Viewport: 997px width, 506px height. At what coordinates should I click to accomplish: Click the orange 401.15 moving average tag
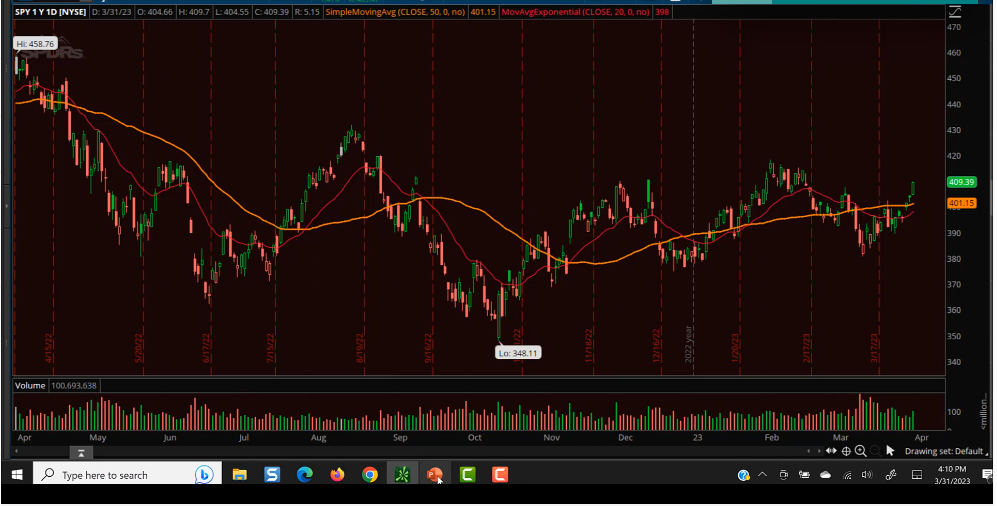click(x=961, y=203)
